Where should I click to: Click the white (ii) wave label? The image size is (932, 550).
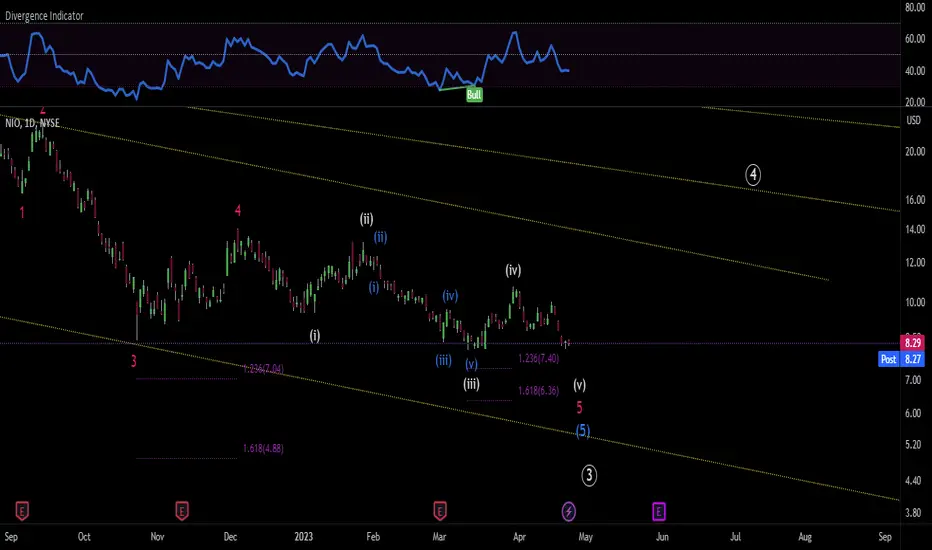(366, 219)
